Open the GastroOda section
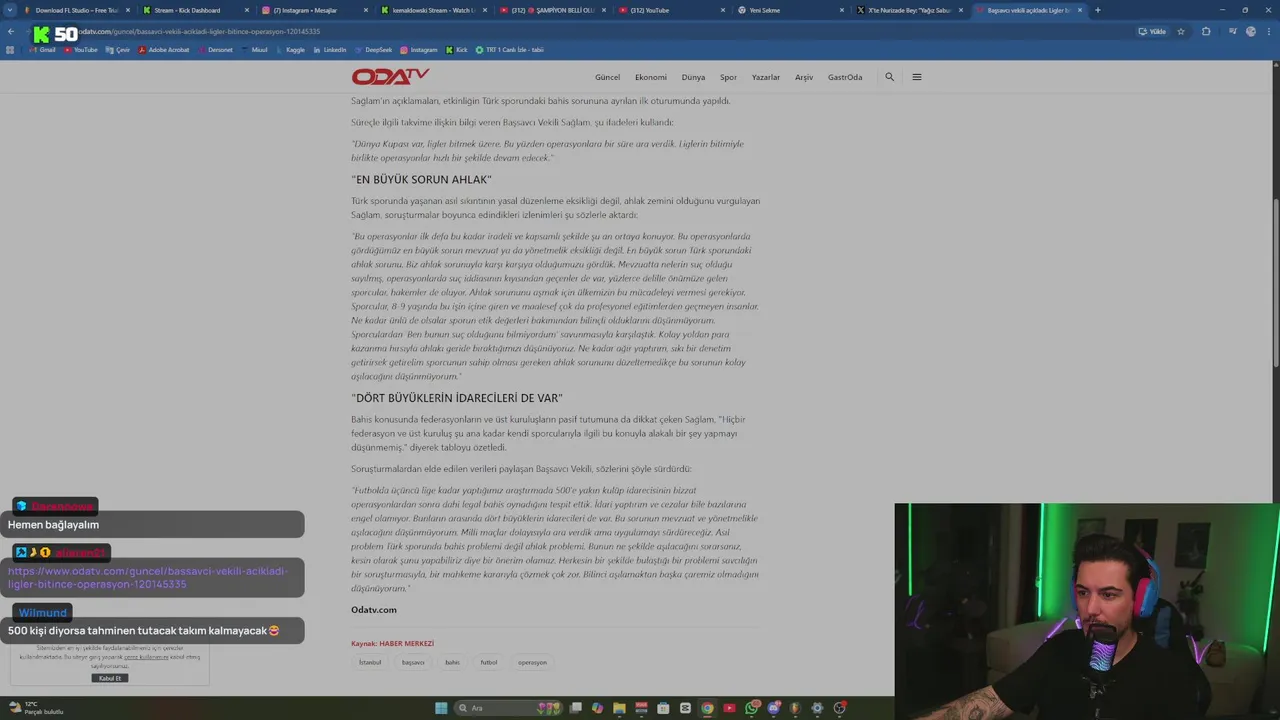 tap(845, 77)
